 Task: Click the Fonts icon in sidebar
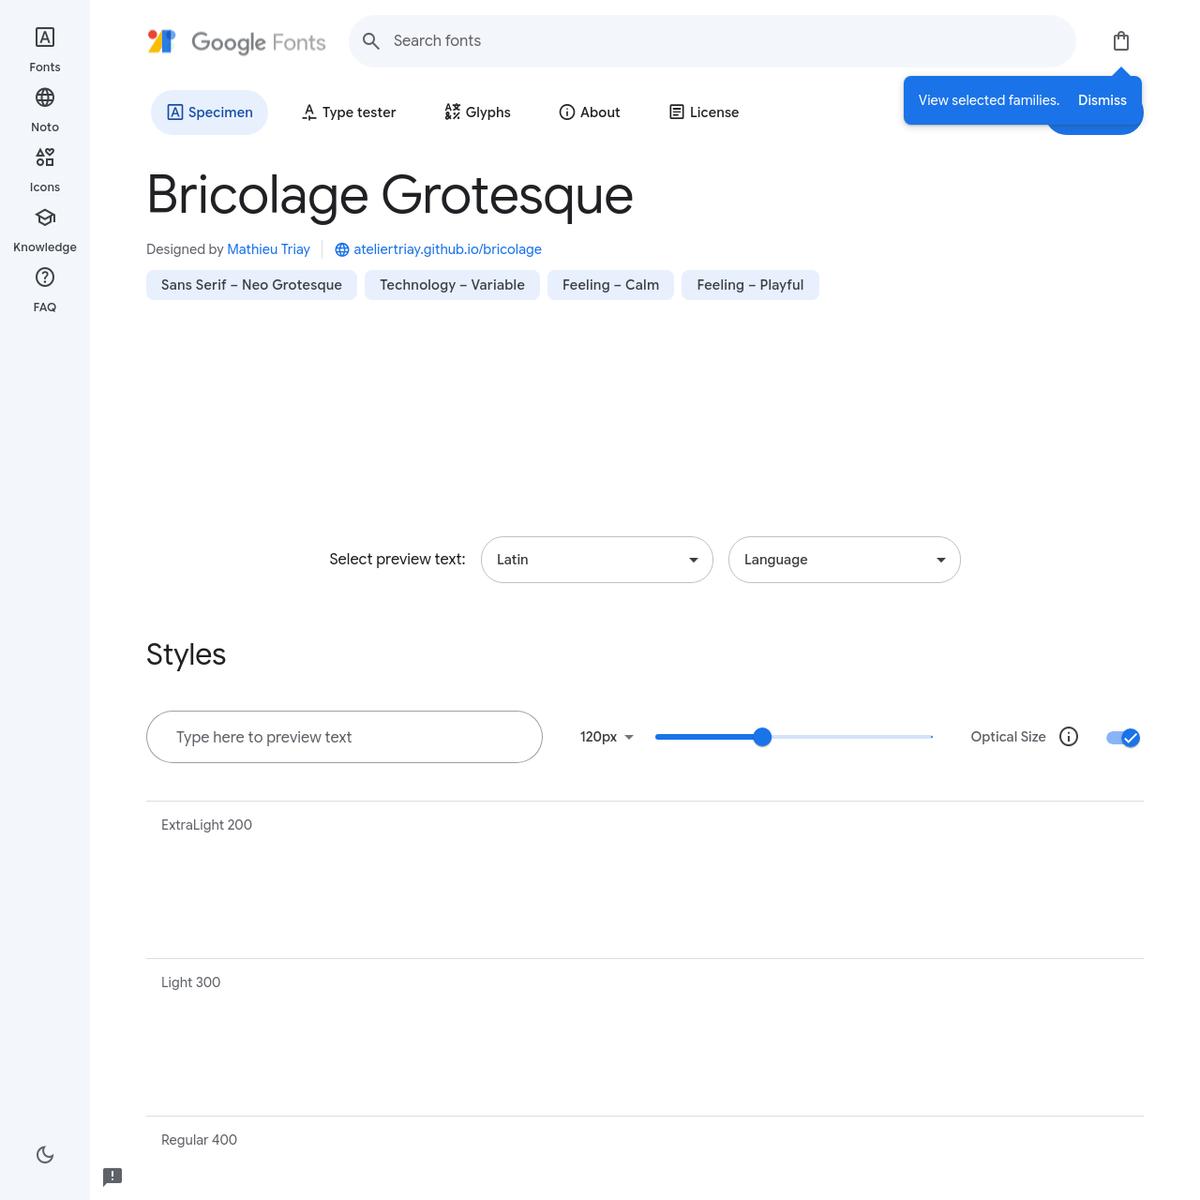click(x=45, y=38)
